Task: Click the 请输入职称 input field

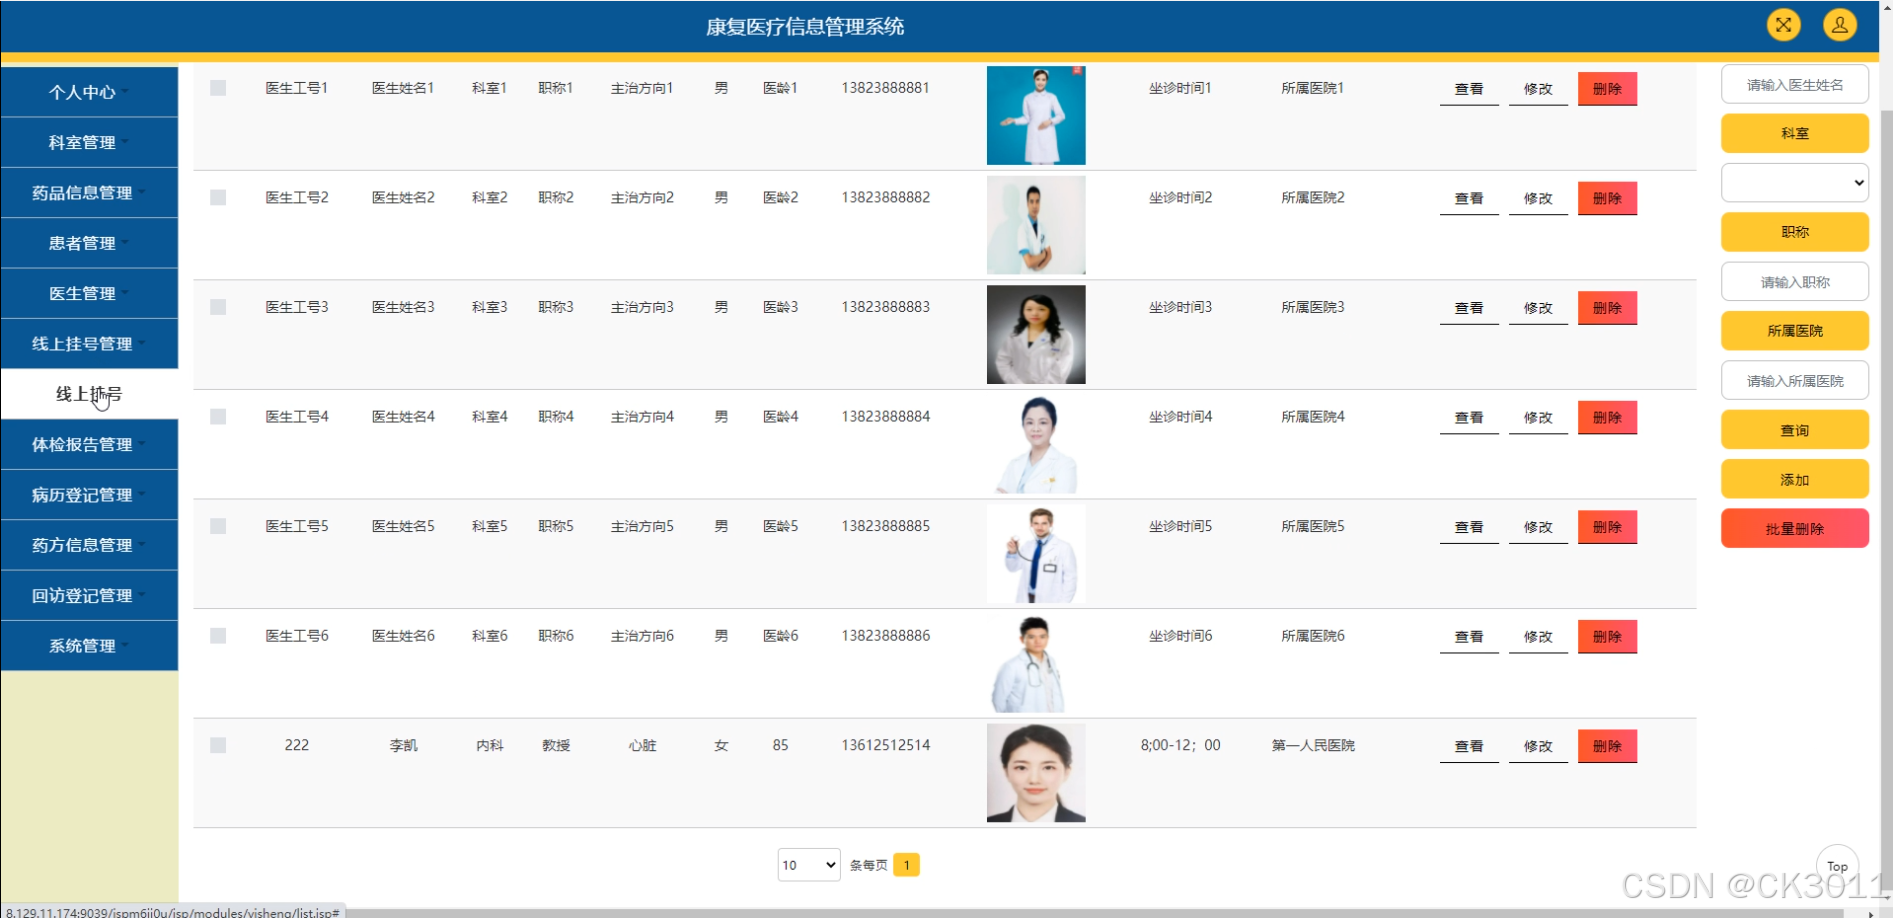Action: coord(1795,281)
